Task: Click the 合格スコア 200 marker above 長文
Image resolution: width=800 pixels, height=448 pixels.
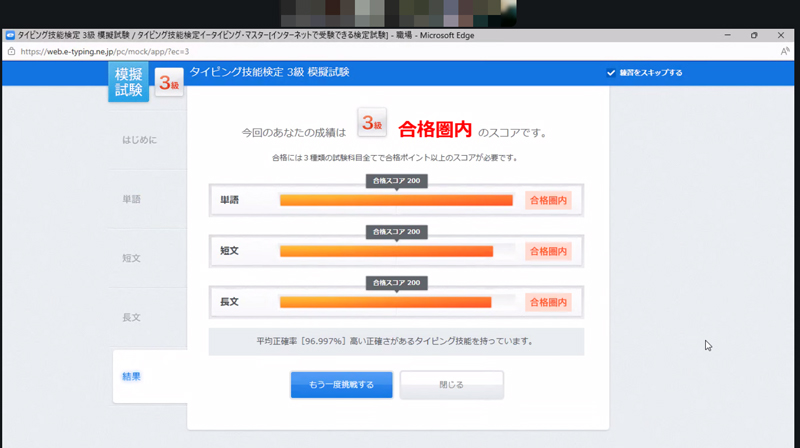Action: (x=396, y=283)
